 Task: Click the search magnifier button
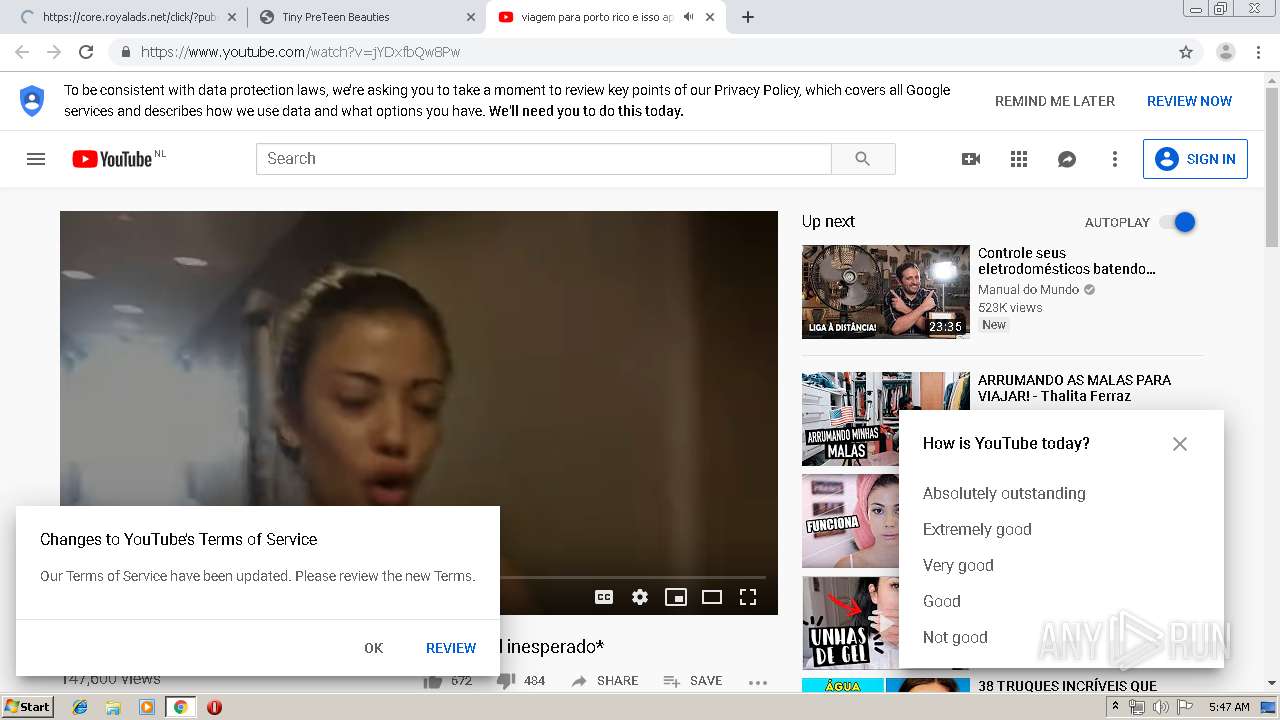point(863,159)
